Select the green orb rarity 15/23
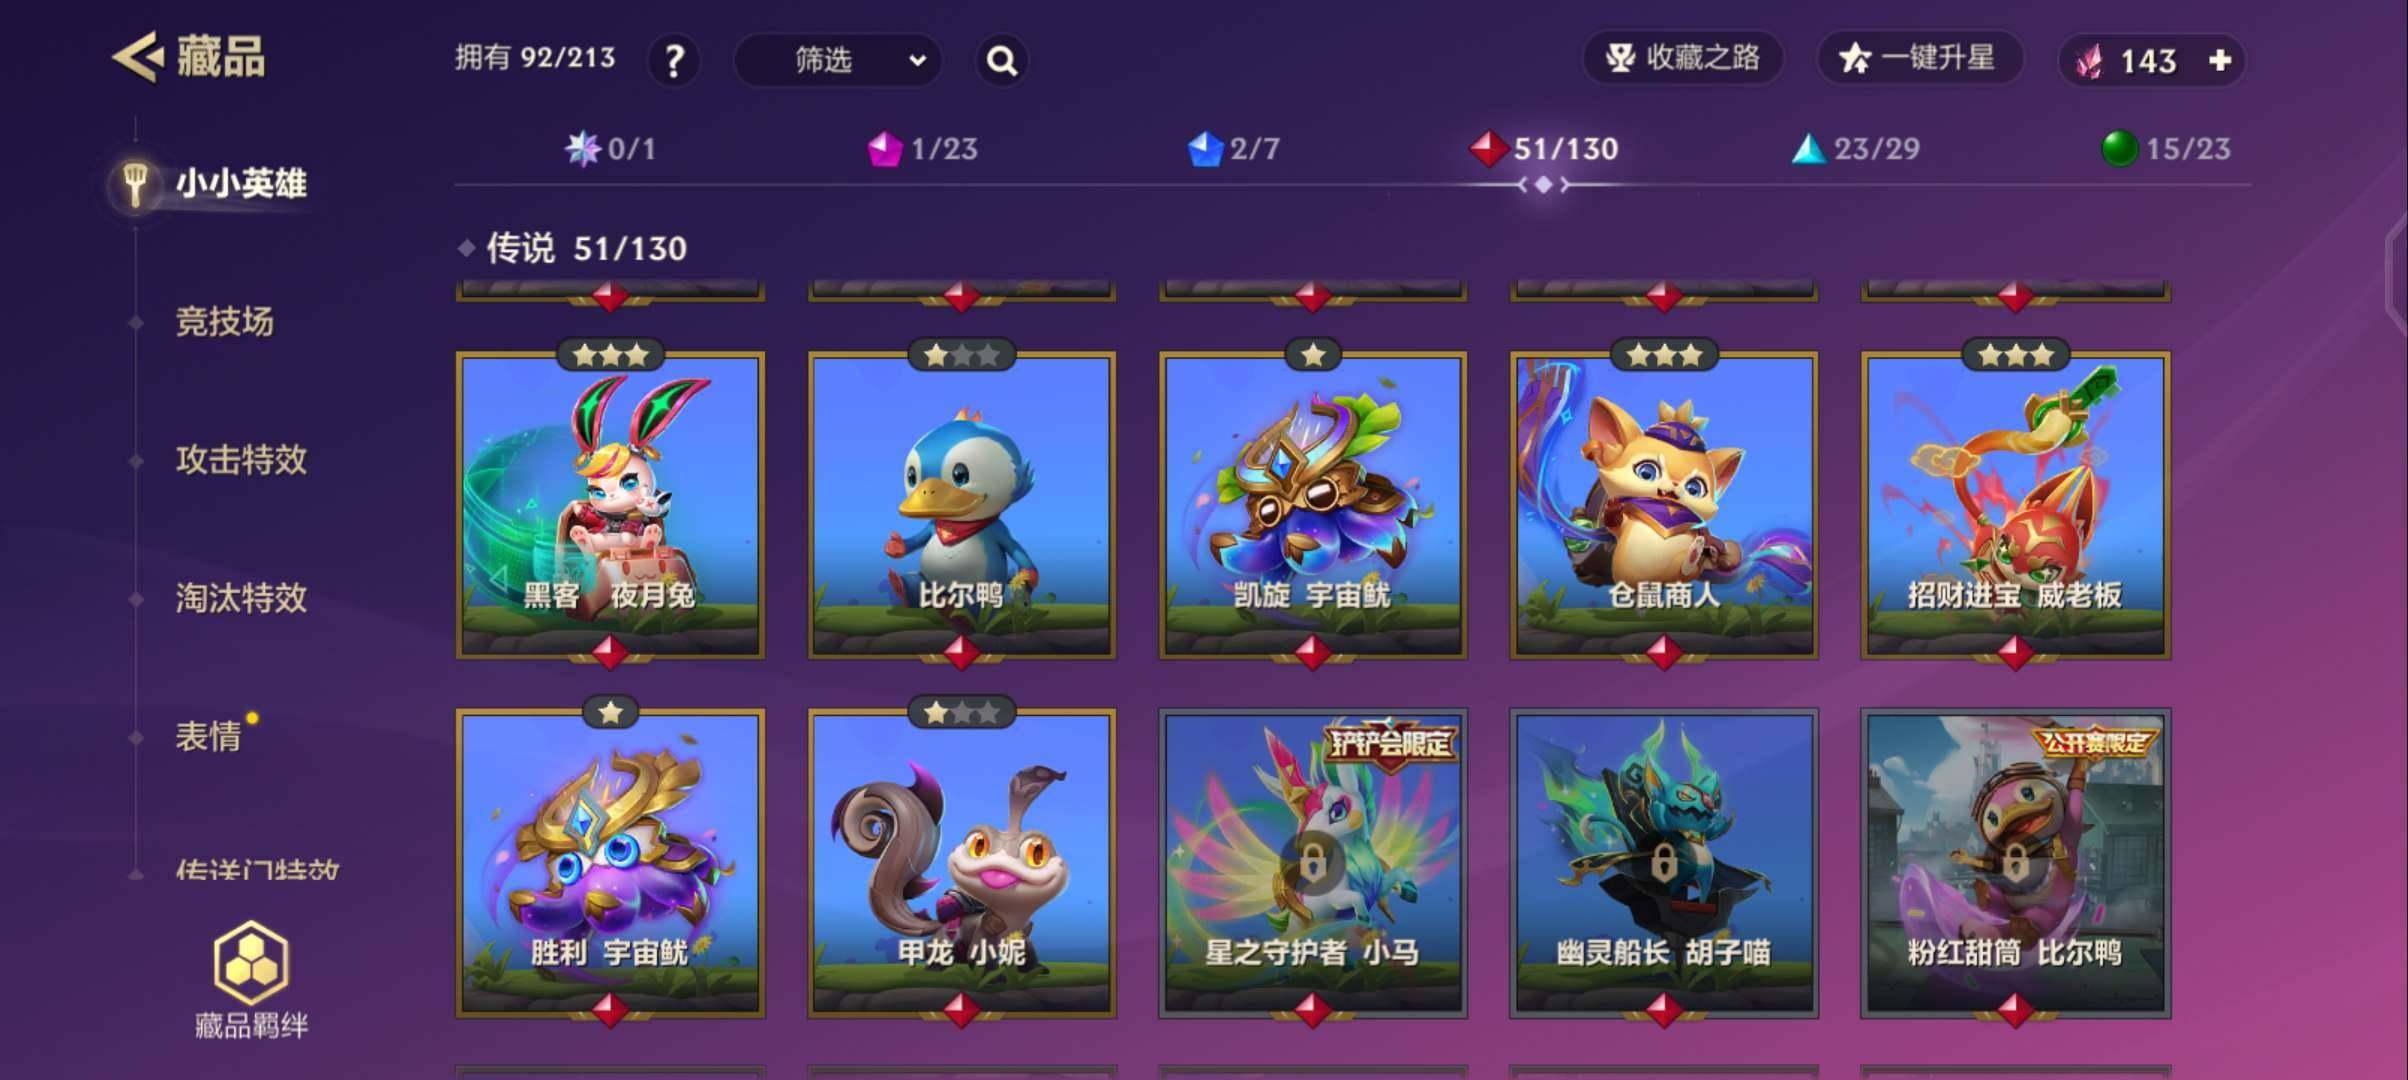Viewport: 2408px width, 1080px height. pos(2166,149)
